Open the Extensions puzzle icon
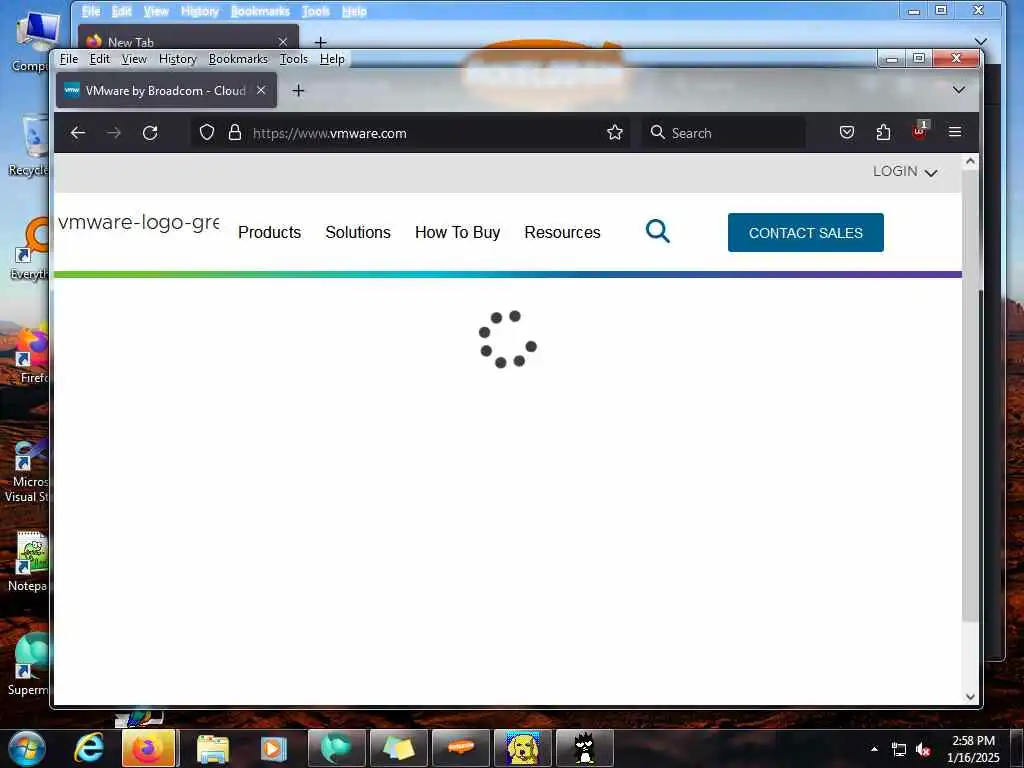Image resolution: width=1024 pixels, height=768 pixels. [x=883, y=133]
